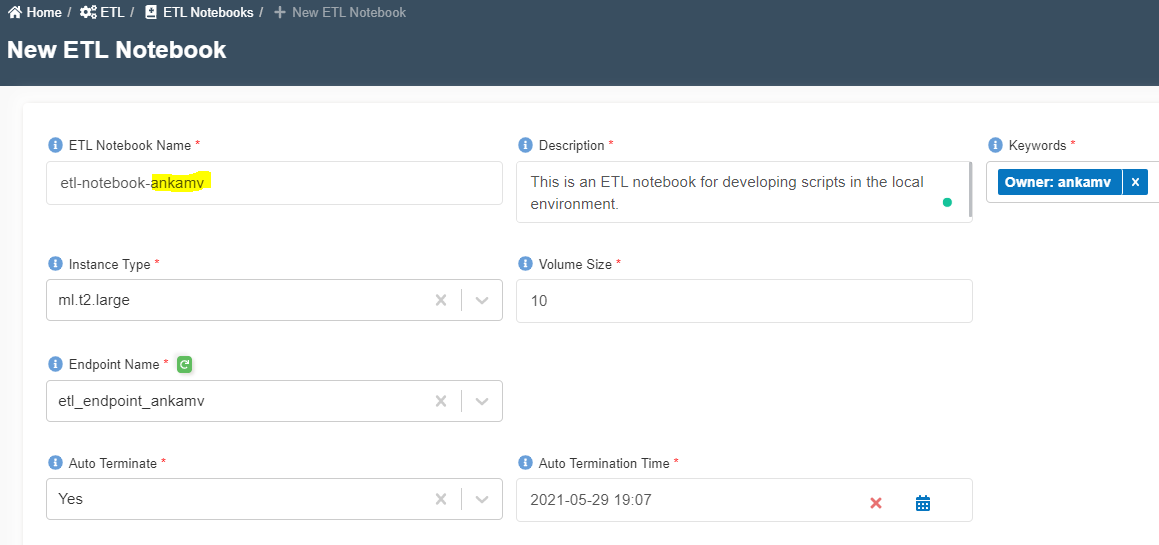Click the Auto Termination Time label
This screenshot has height=545, width=1159.
pos(604,463)
